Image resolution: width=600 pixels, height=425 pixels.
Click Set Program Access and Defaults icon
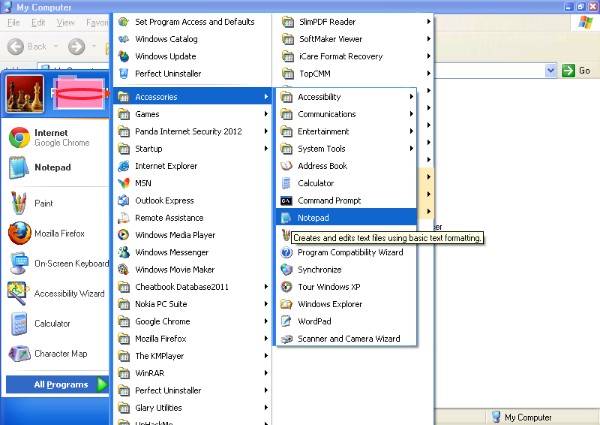pyautogui.click(x=124, y=22)
